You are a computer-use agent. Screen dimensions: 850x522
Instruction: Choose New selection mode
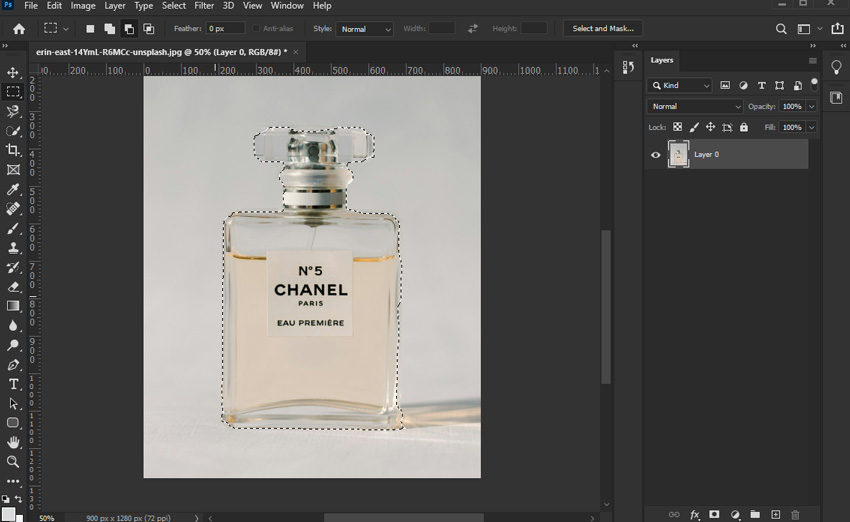[90, 29]
